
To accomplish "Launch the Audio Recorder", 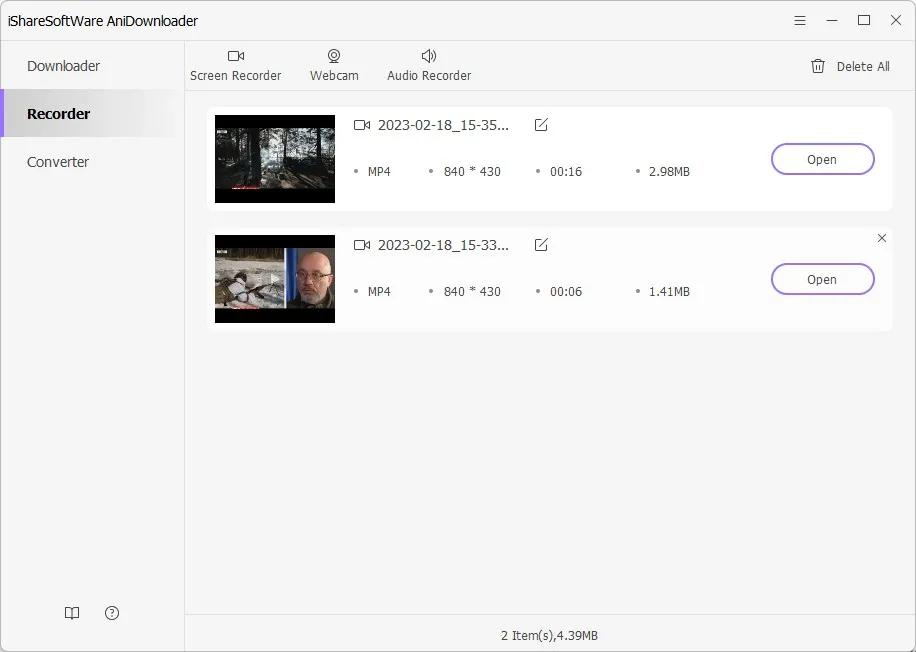I will tap(429, 65).
